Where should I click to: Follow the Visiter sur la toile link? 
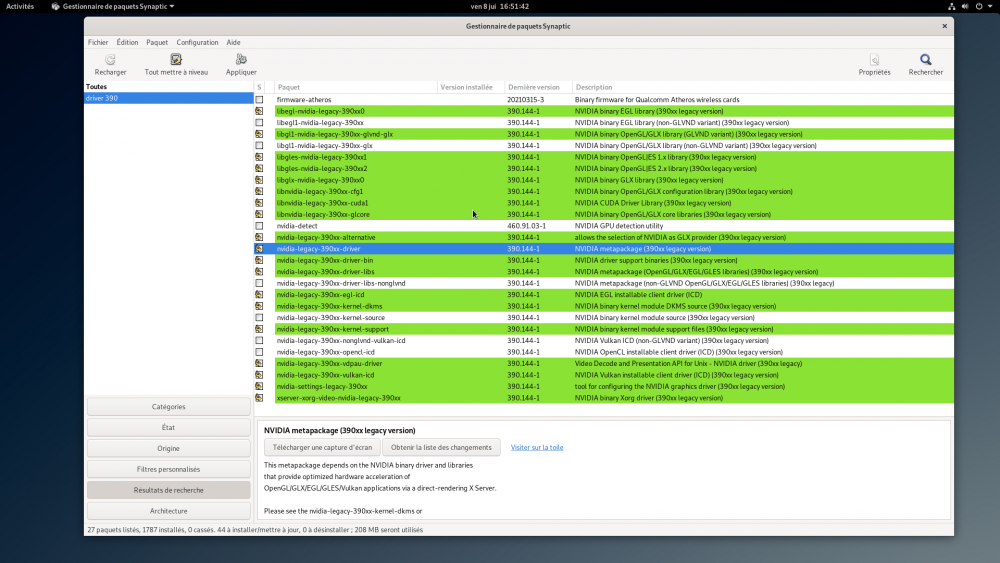pyautogui.click(x=537, y=448)
